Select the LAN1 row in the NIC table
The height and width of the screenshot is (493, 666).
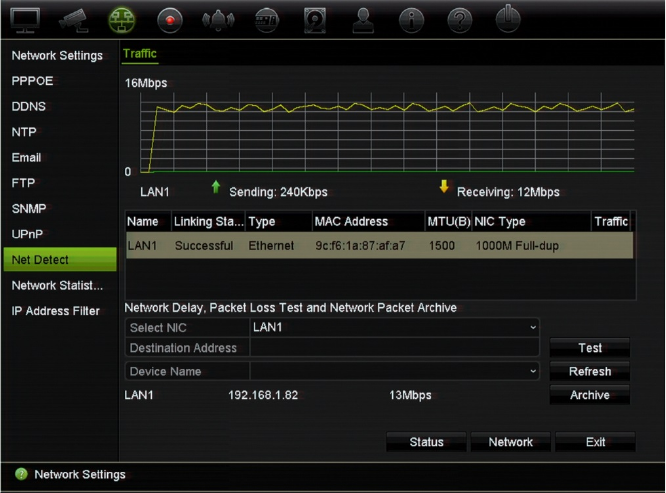pyautogui.click(x=379, y=245)
